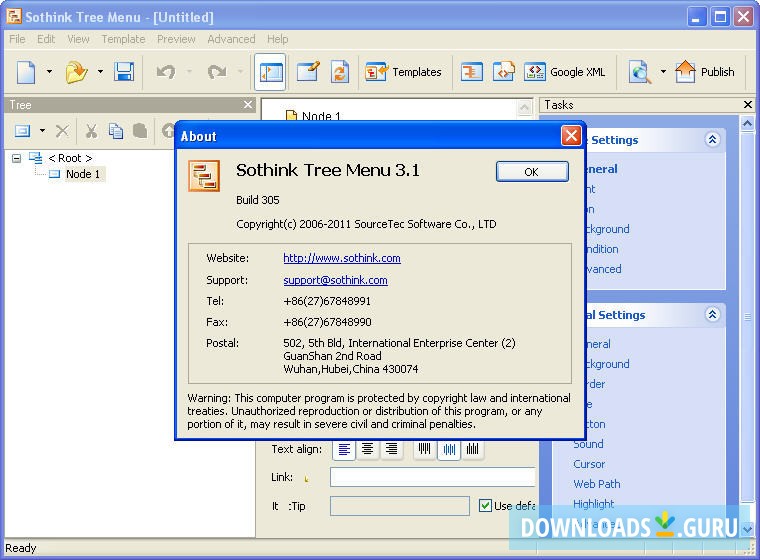Open the Preview menu
This screenshot has width=760, height=560.
pos(176,39)
